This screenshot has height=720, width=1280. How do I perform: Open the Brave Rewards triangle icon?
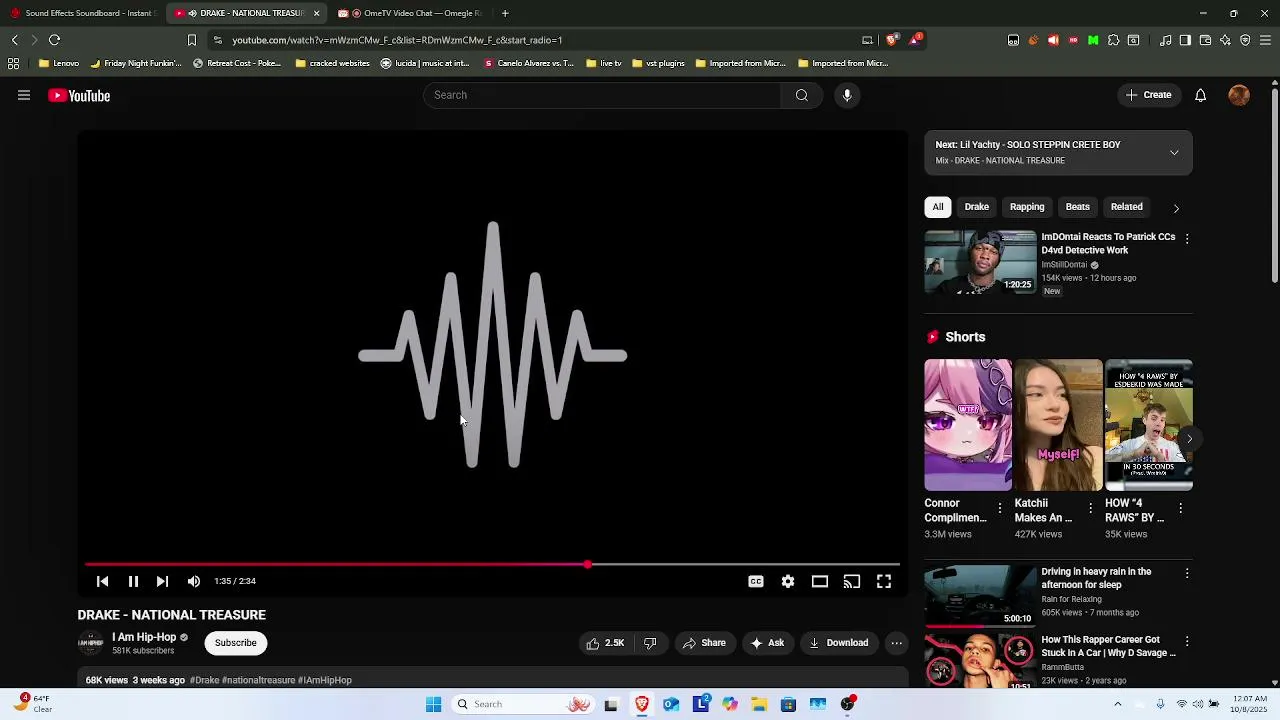(915, 40)
